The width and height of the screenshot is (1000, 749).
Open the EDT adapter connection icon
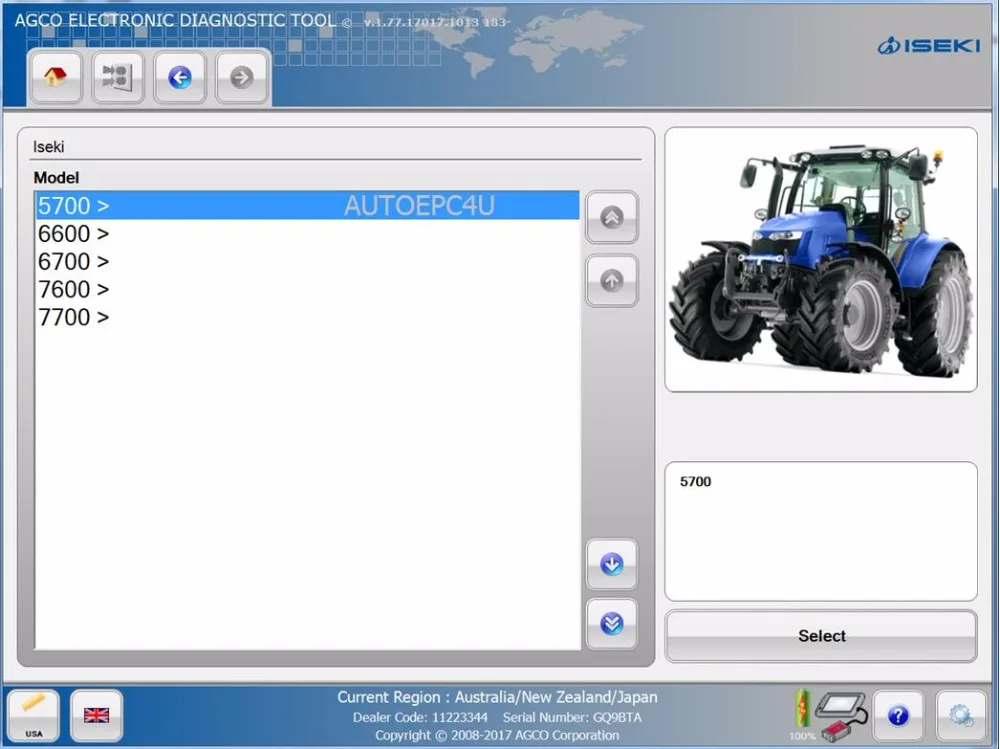tap(842, 715)
